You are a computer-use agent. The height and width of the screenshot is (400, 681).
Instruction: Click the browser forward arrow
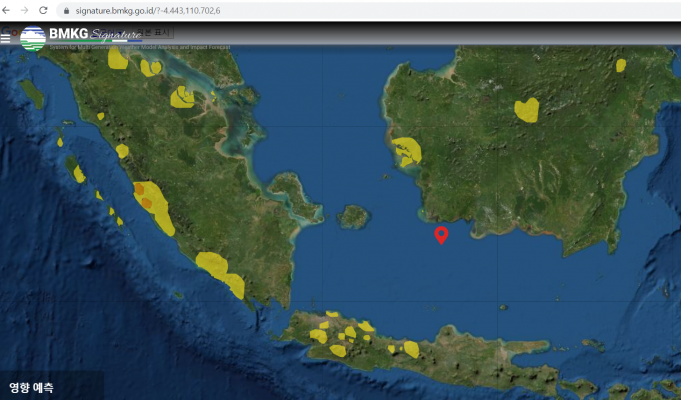25,10
